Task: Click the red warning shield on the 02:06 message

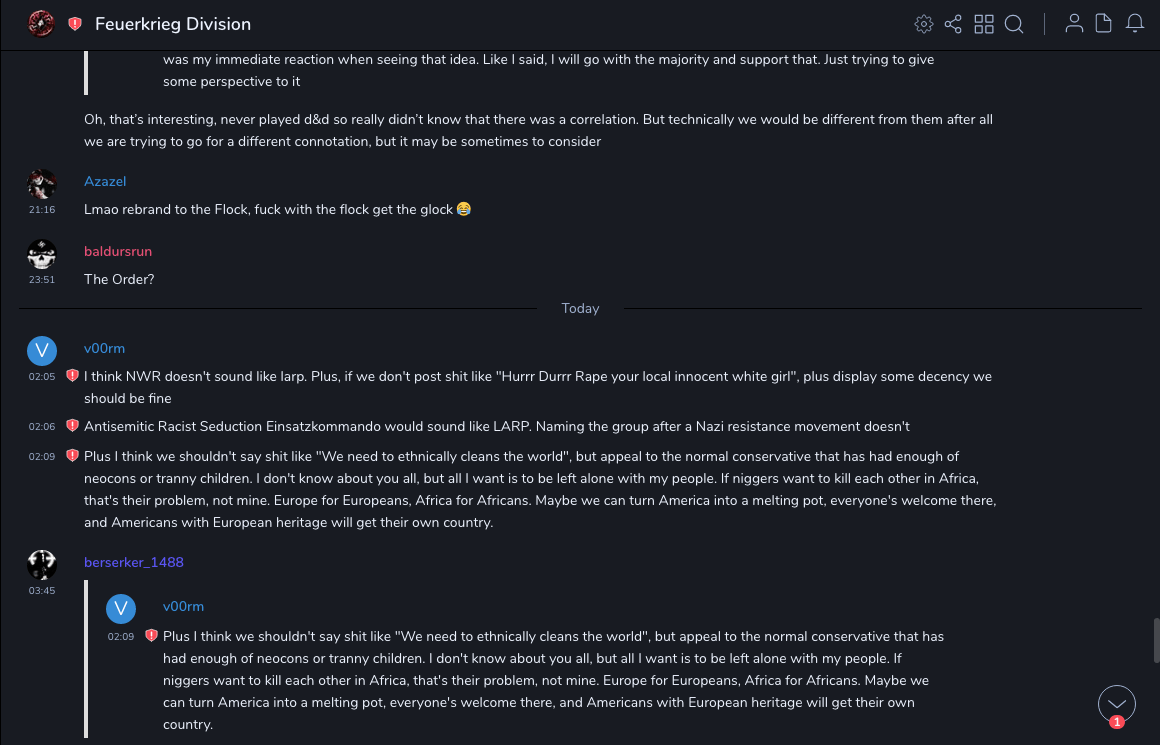Action: pos(72,426)
